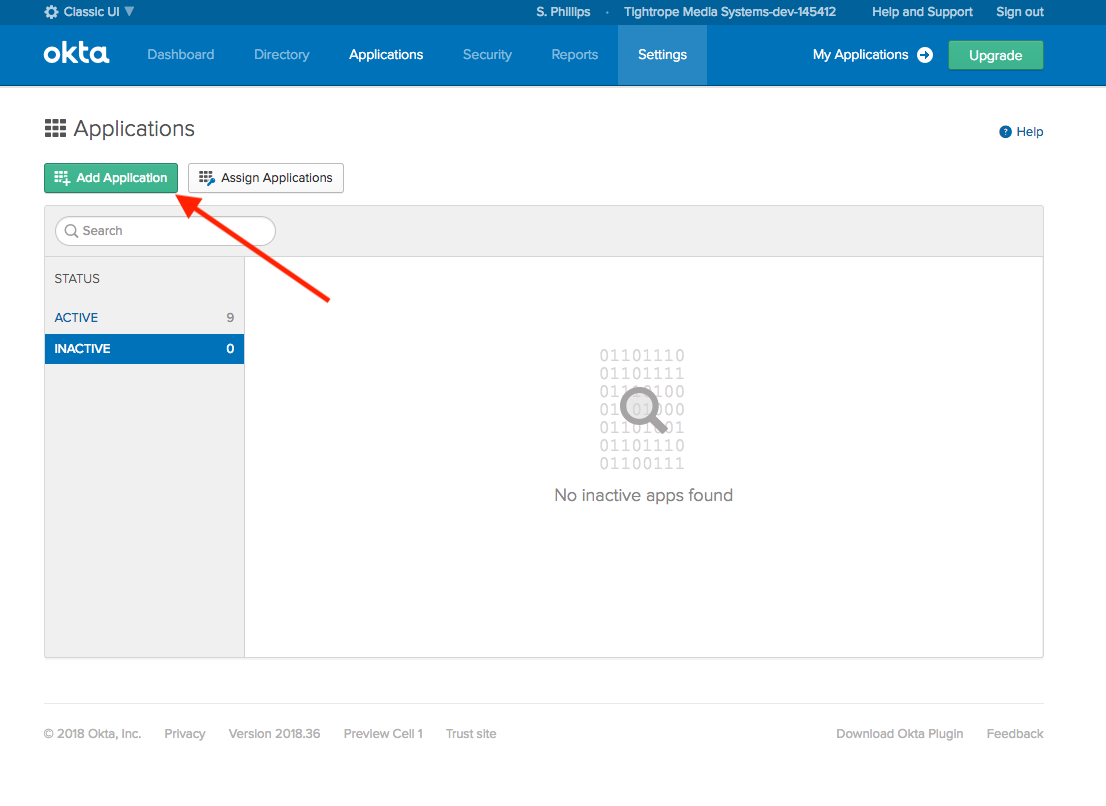Click the My Applications arrow icon

pyautogui.click(x=925, y=55)
